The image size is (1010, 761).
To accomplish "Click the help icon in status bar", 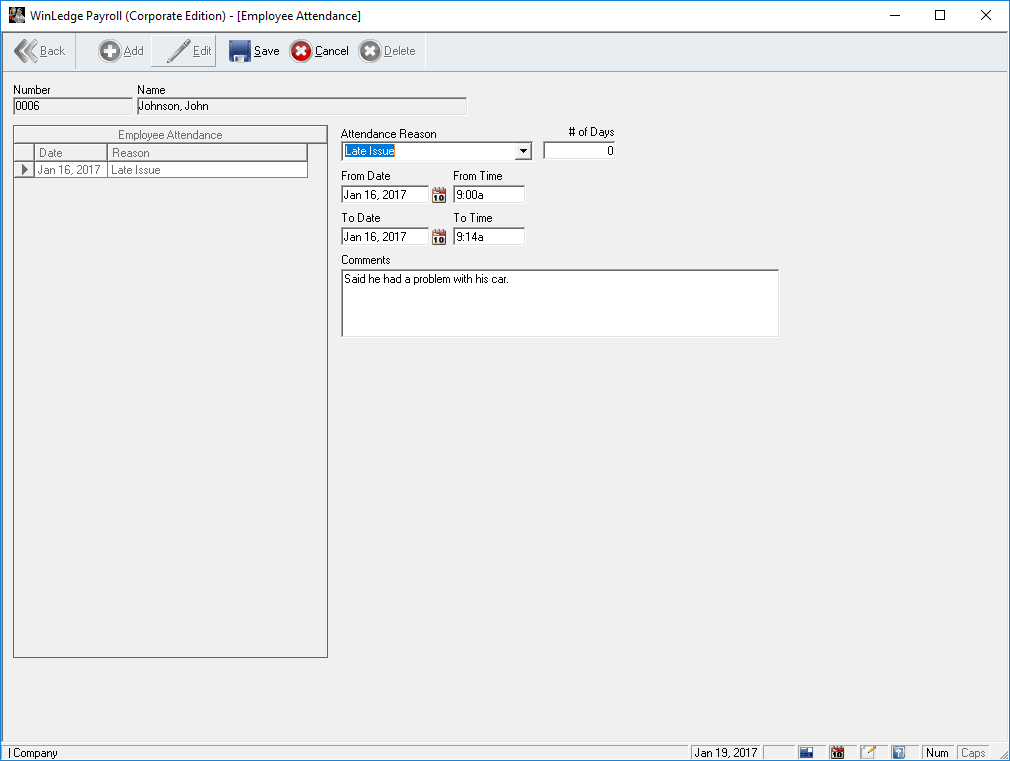I will click(899, 752).
